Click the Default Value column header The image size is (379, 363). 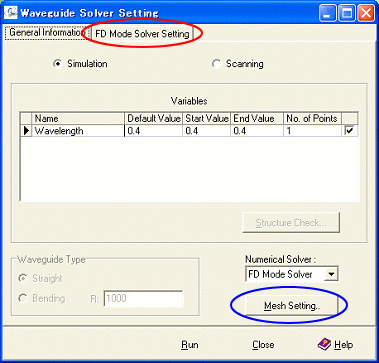pos(154,118)
